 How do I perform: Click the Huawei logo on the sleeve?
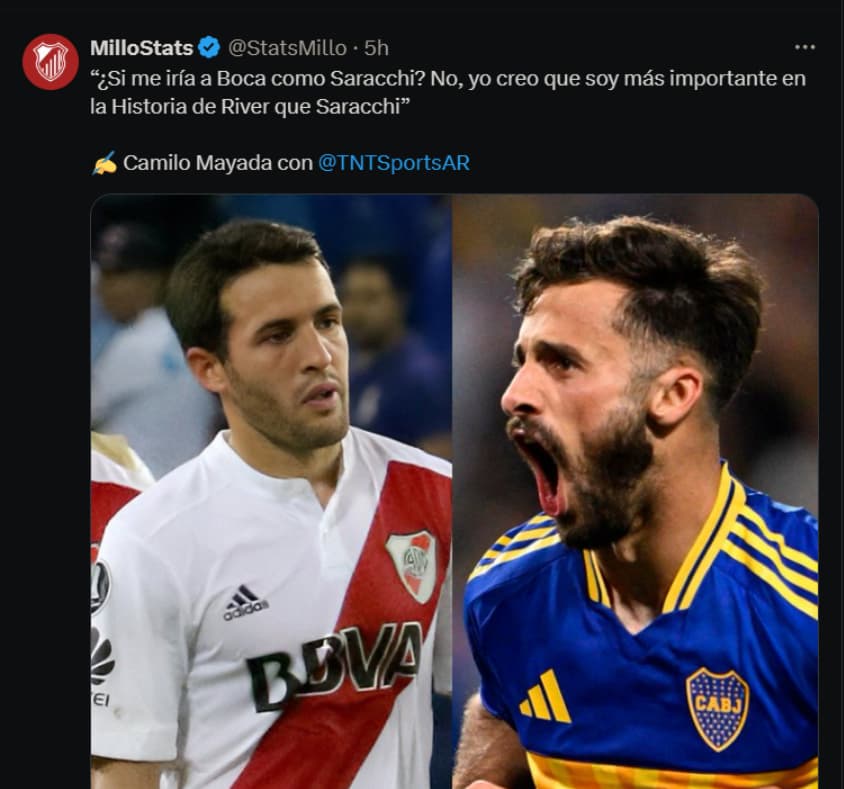101,666
